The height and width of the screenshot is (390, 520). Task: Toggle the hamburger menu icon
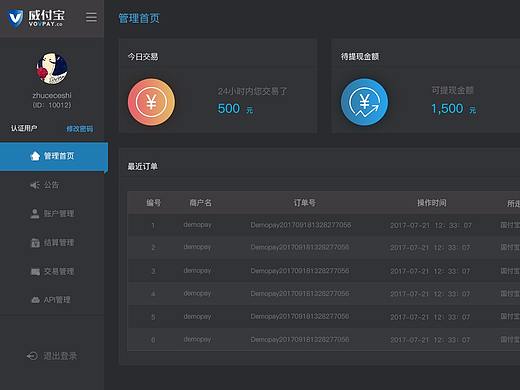pyautogui.click(x=91, y=17)
